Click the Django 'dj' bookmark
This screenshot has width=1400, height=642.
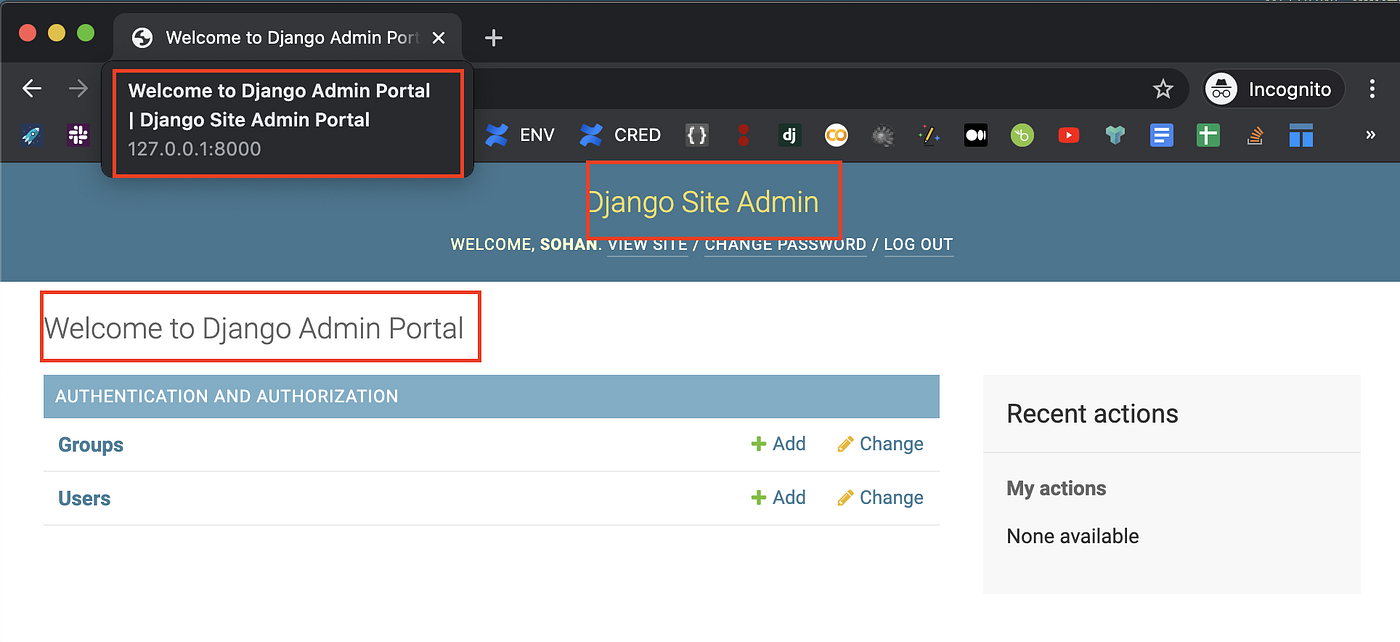click(x=789, y=135)
